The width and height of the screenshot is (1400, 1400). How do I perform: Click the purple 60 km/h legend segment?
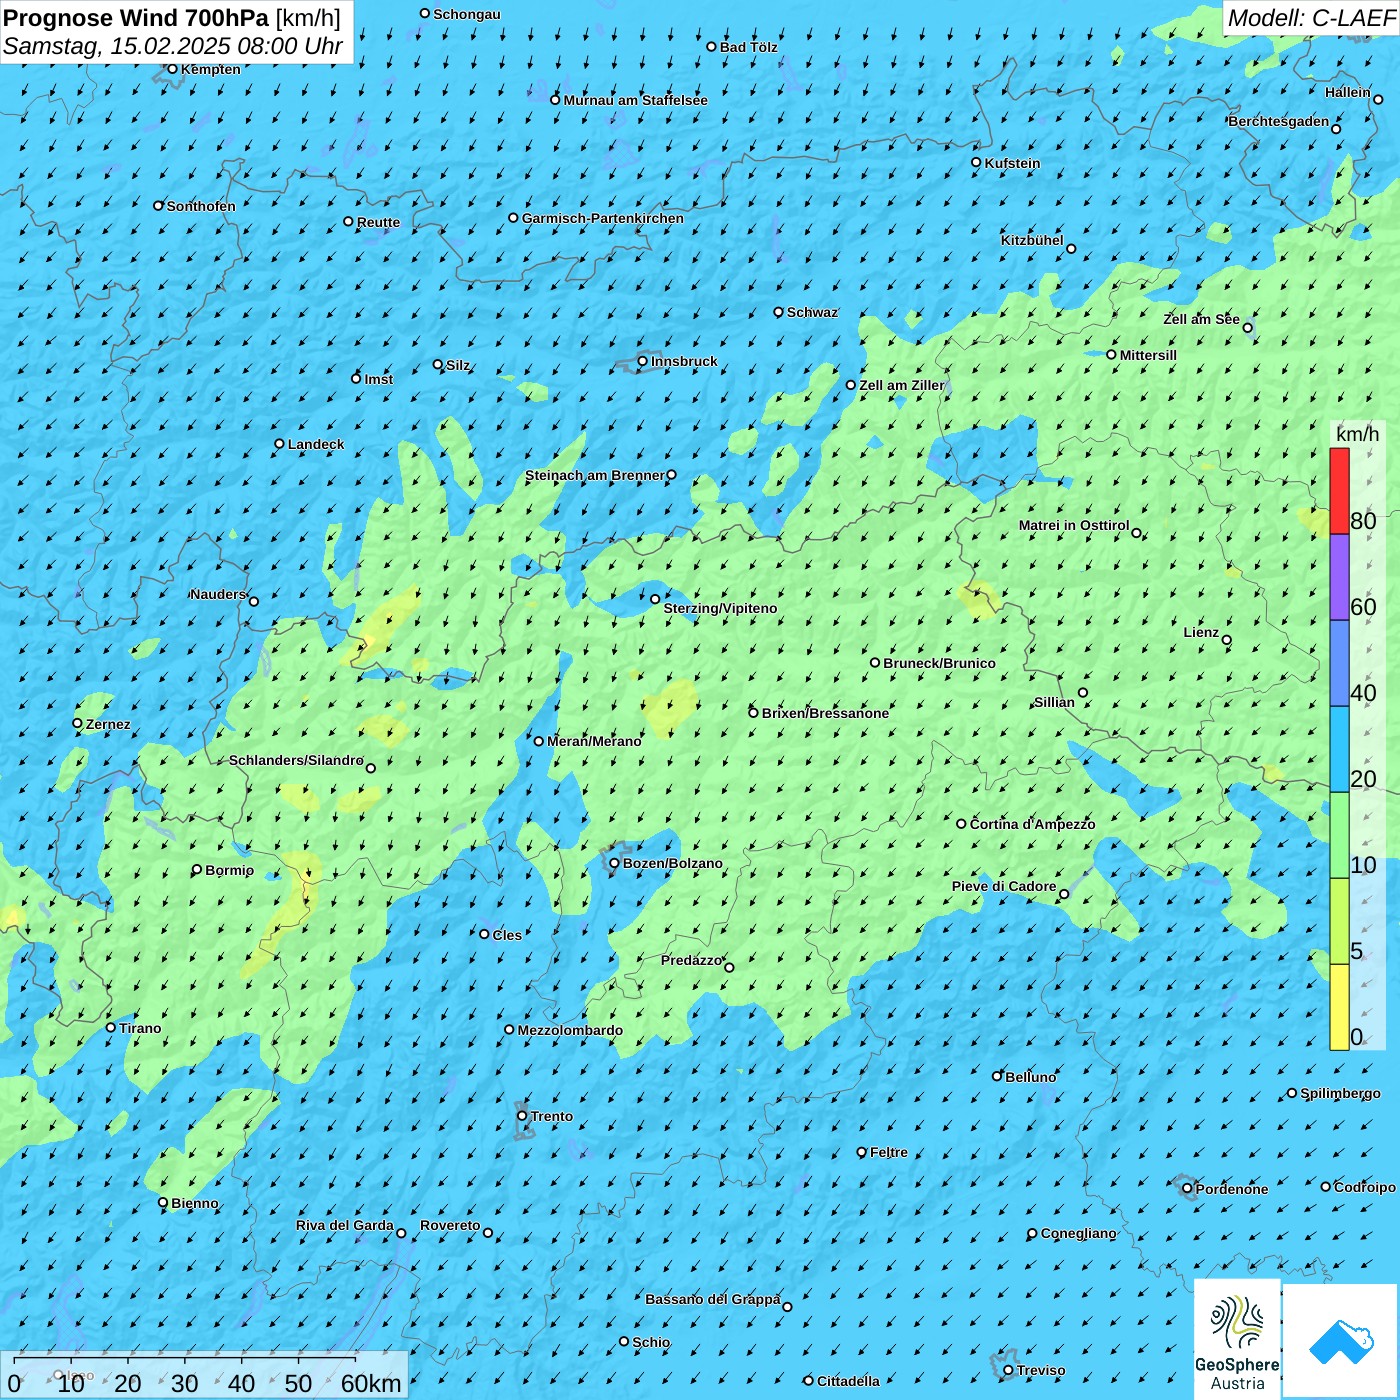click(x=1339, y=577)
